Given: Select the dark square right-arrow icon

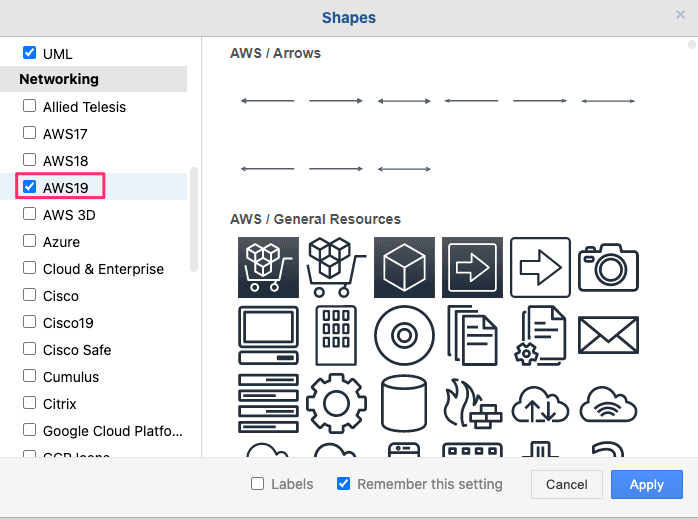Looking at the screenshot, I should click(472, 268).
